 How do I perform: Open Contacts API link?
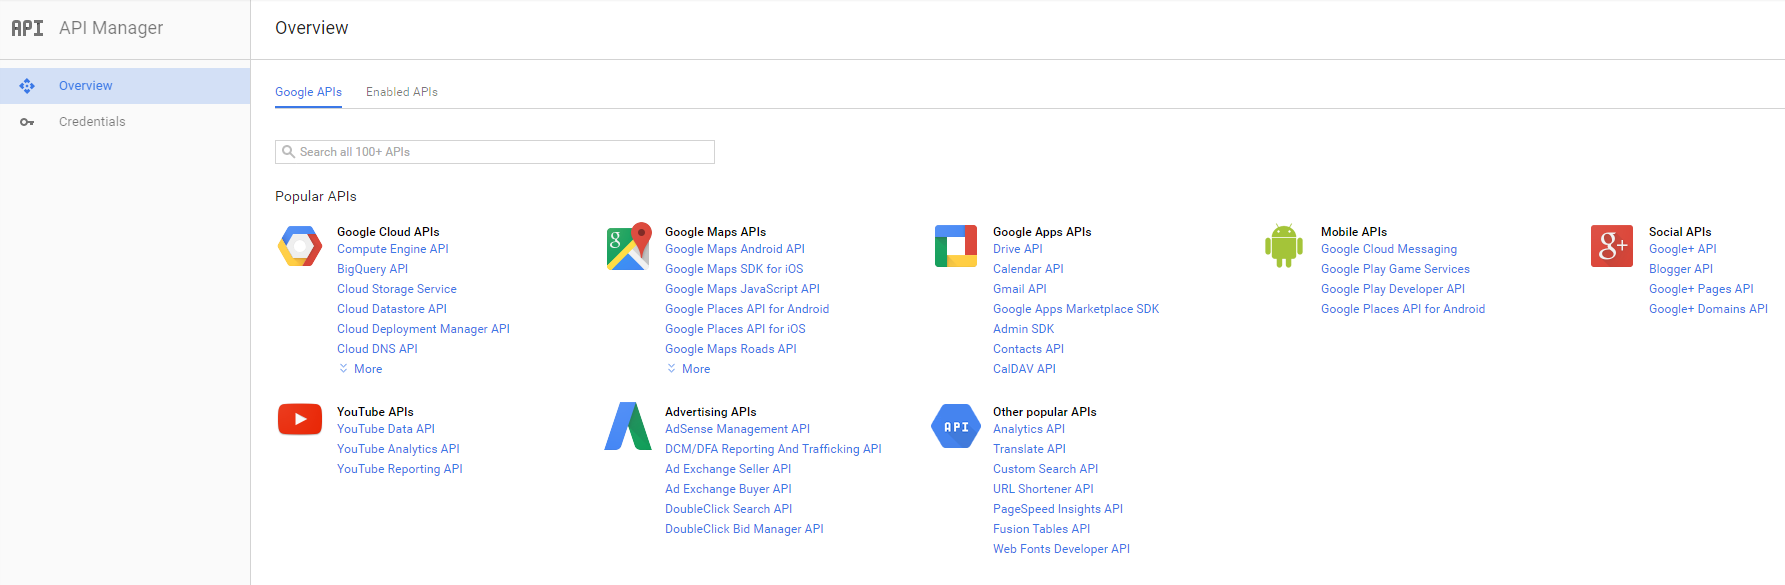(1029, 349)
